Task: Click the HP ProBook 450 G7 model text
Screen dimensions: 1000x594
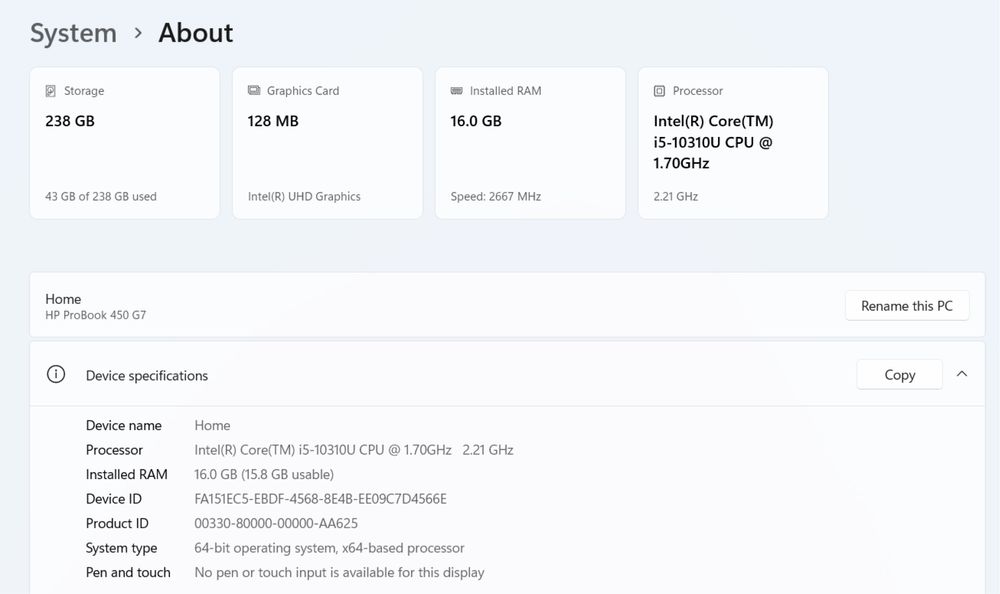Action: 96,315
